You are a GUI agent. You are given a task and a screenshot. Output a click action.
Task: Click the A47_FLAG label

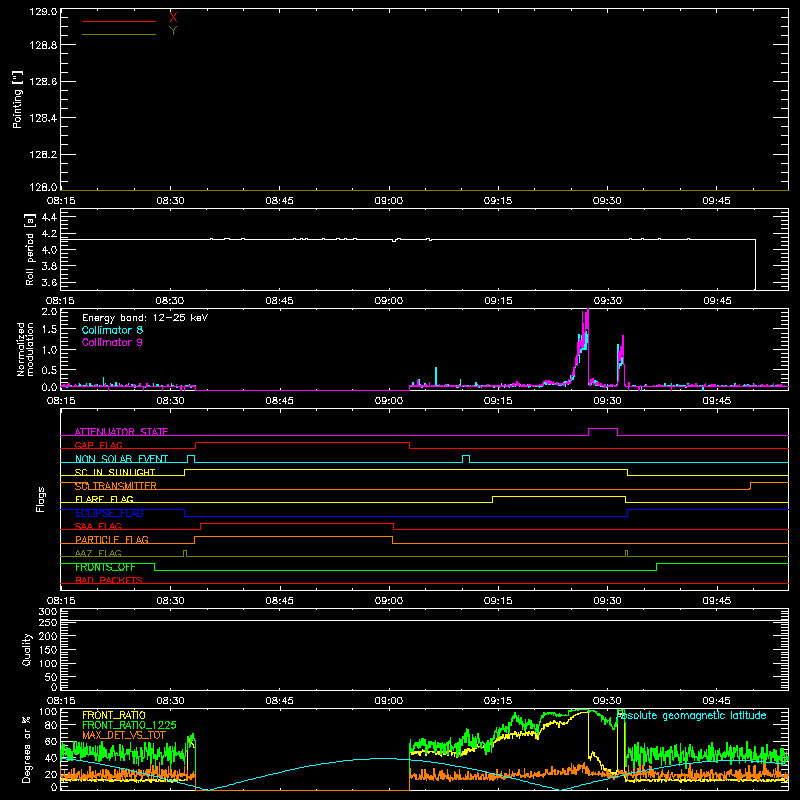coord(98,553)
